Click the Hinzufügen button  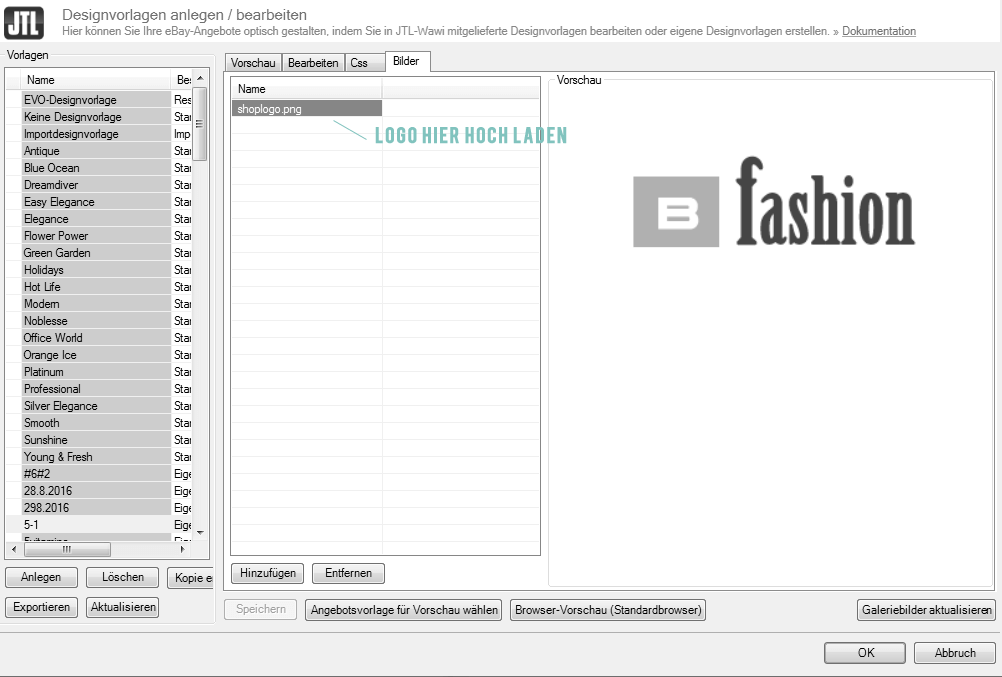(268, 573)
